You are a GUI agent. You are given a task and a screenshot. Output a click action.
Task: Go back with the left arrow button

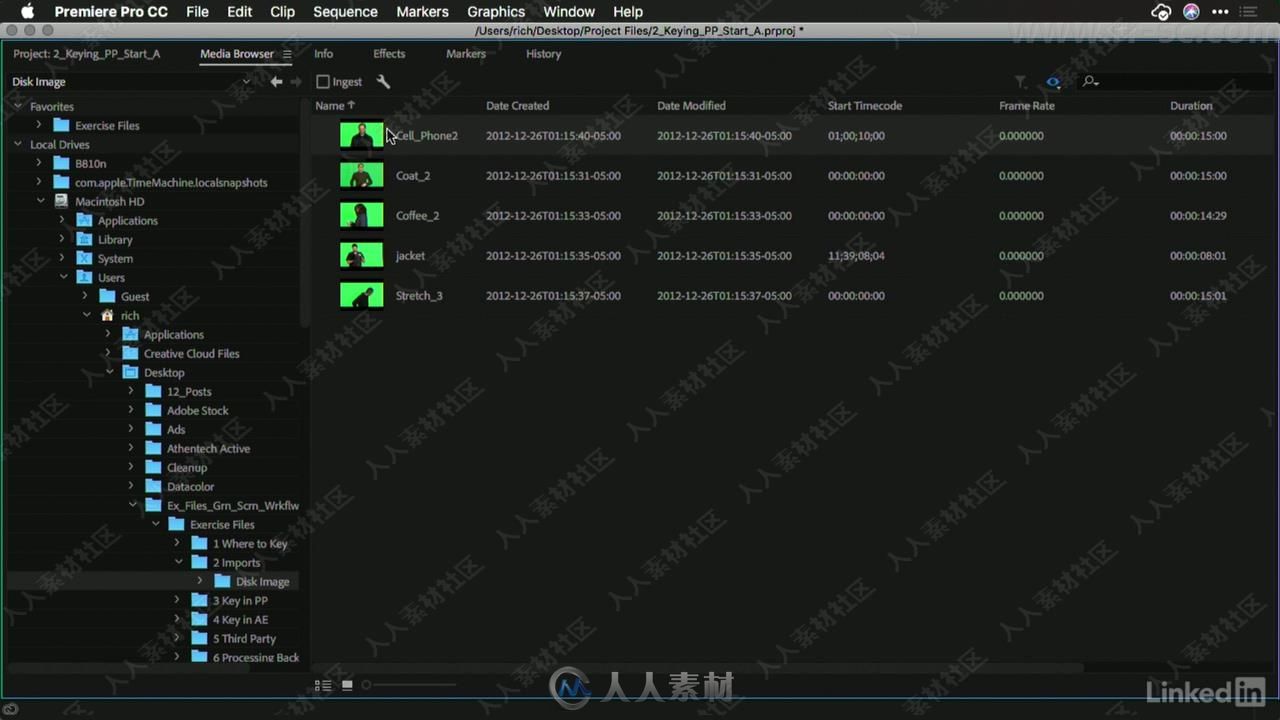point(277,82)
